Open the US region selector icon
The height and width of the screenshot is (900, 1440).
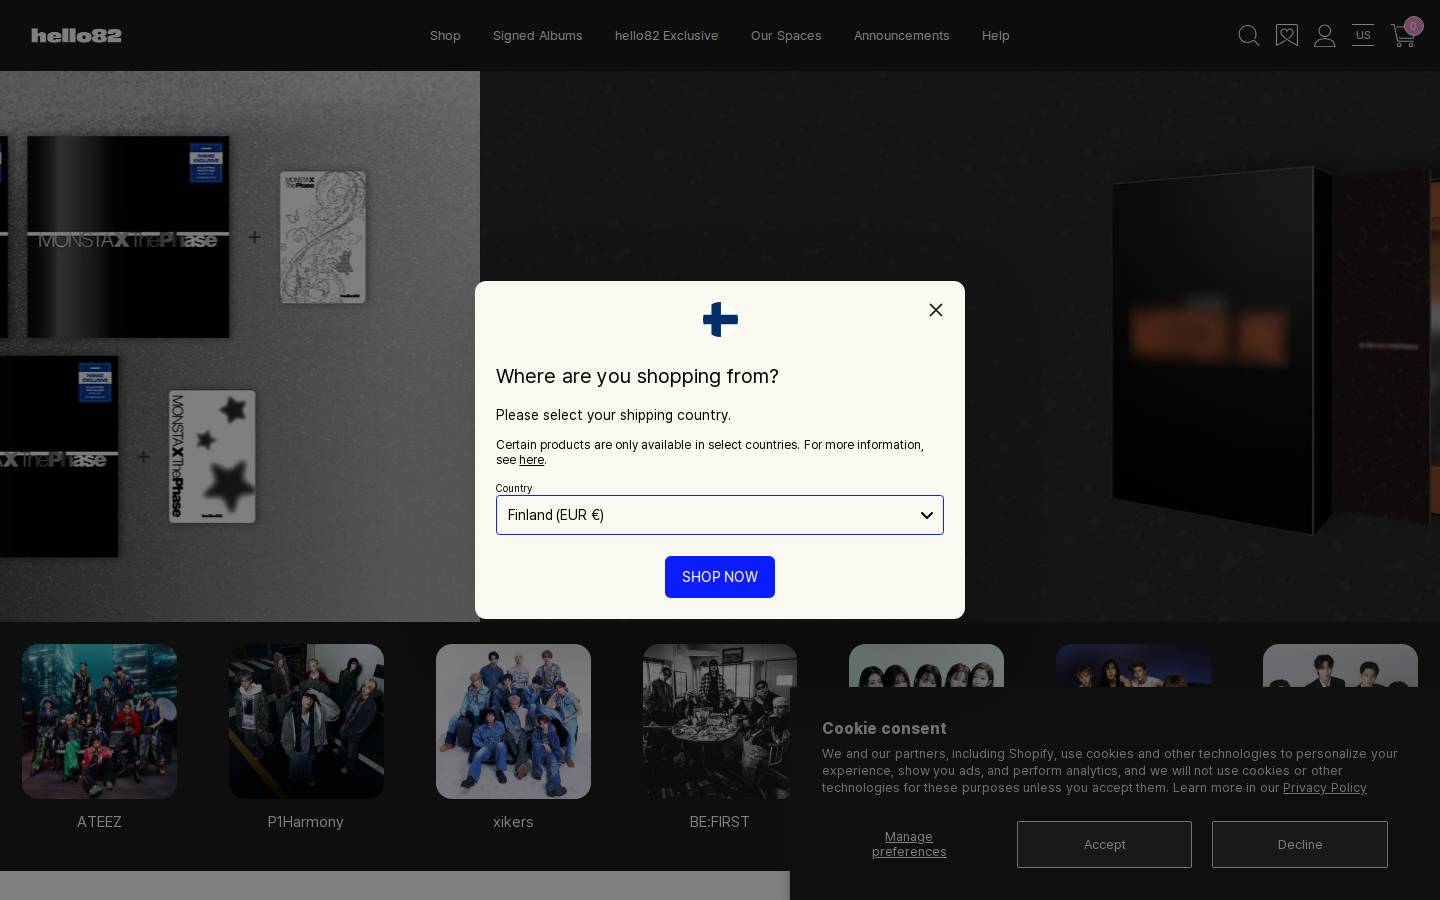coord(1363,36)
